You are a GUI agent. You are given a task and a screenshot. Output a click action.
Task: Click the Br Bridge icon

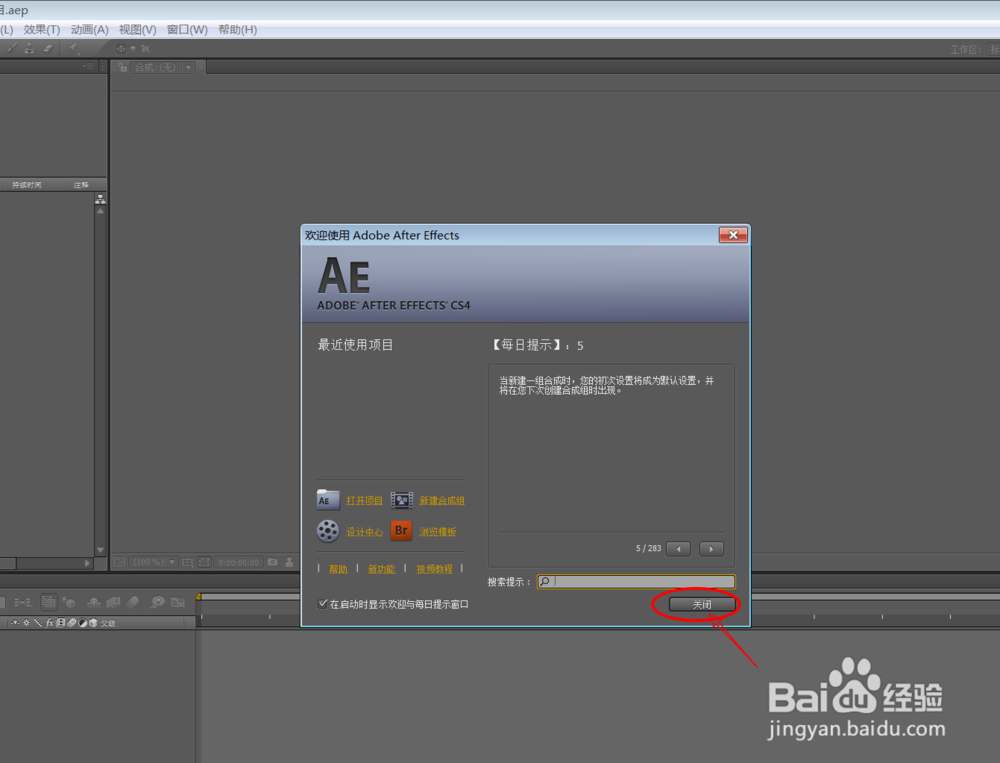[401, 530]
